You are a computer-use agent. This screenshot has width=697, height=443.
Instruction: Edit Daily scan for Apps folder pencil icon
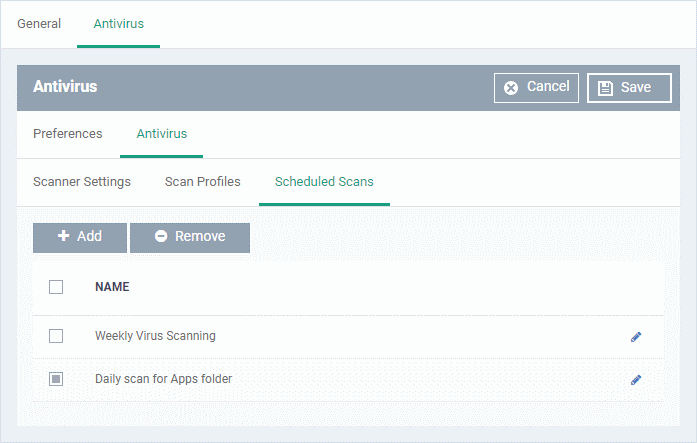(636, 380)
